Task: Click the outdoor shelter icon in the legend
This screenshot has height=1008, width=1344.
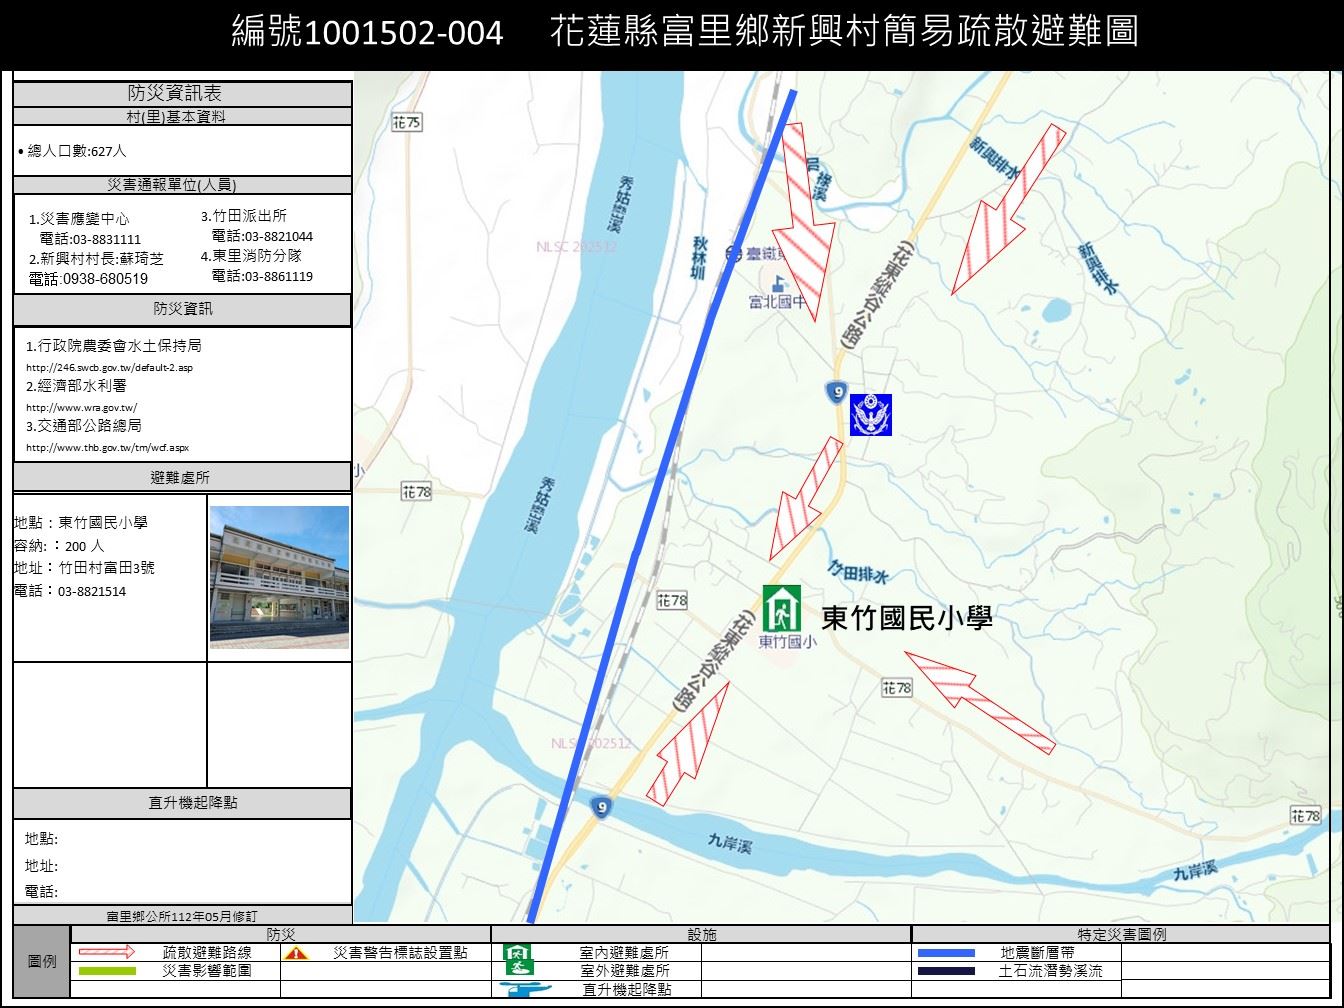Action: tap(518, 969)
